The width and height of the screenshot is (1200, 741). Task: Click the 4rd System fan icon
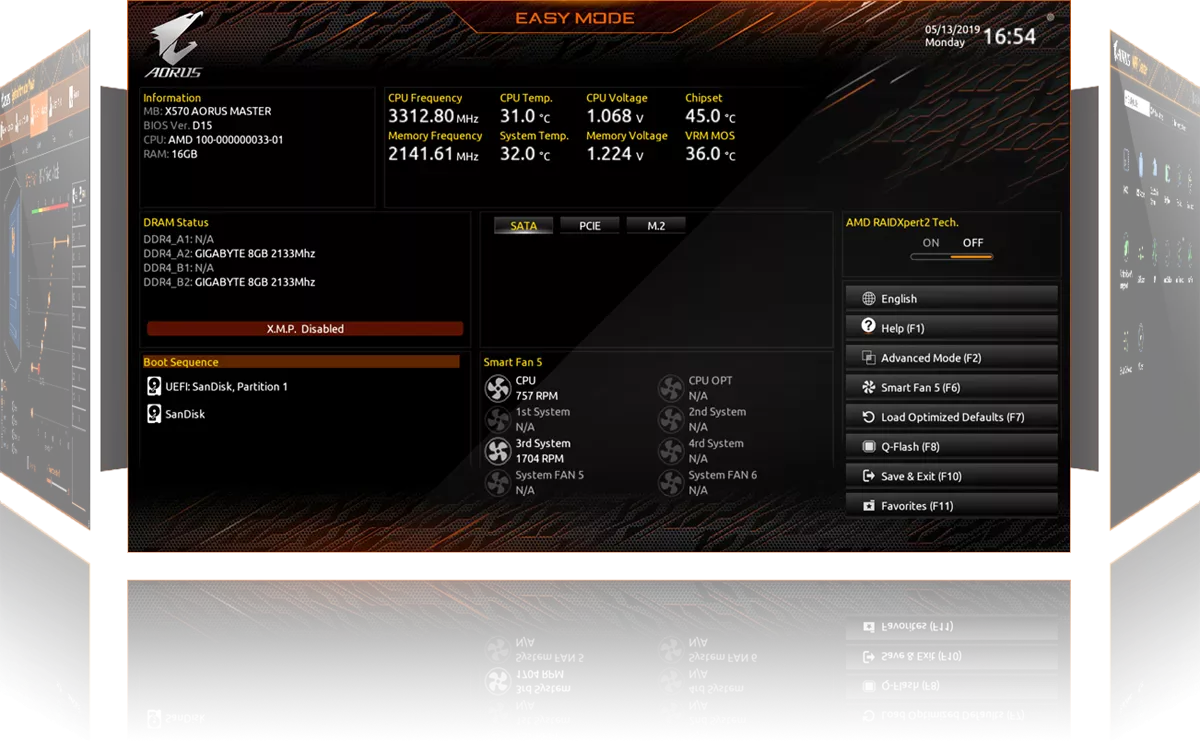670,451
